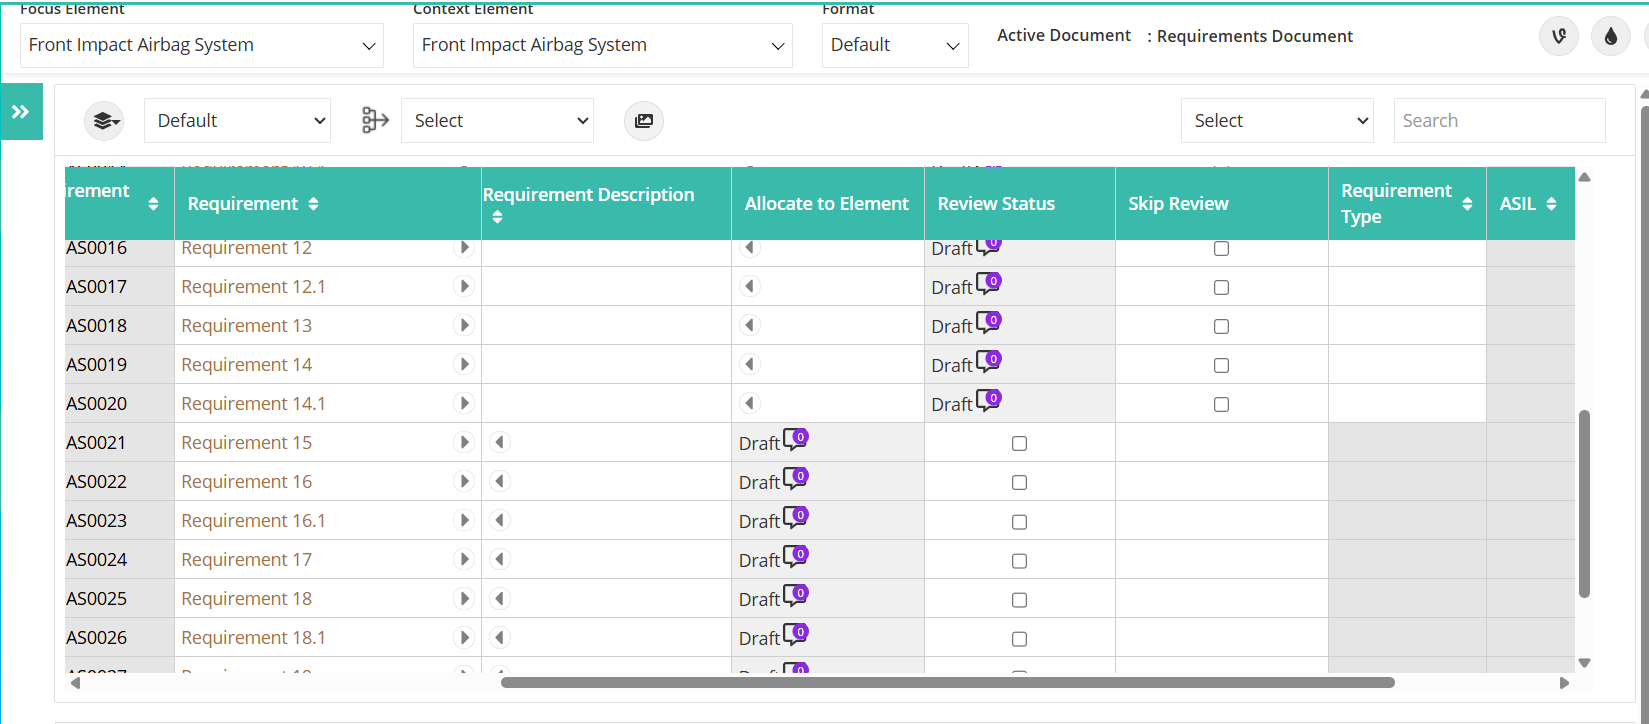Click the droplet icon button at top right

tap(1610, 37)
